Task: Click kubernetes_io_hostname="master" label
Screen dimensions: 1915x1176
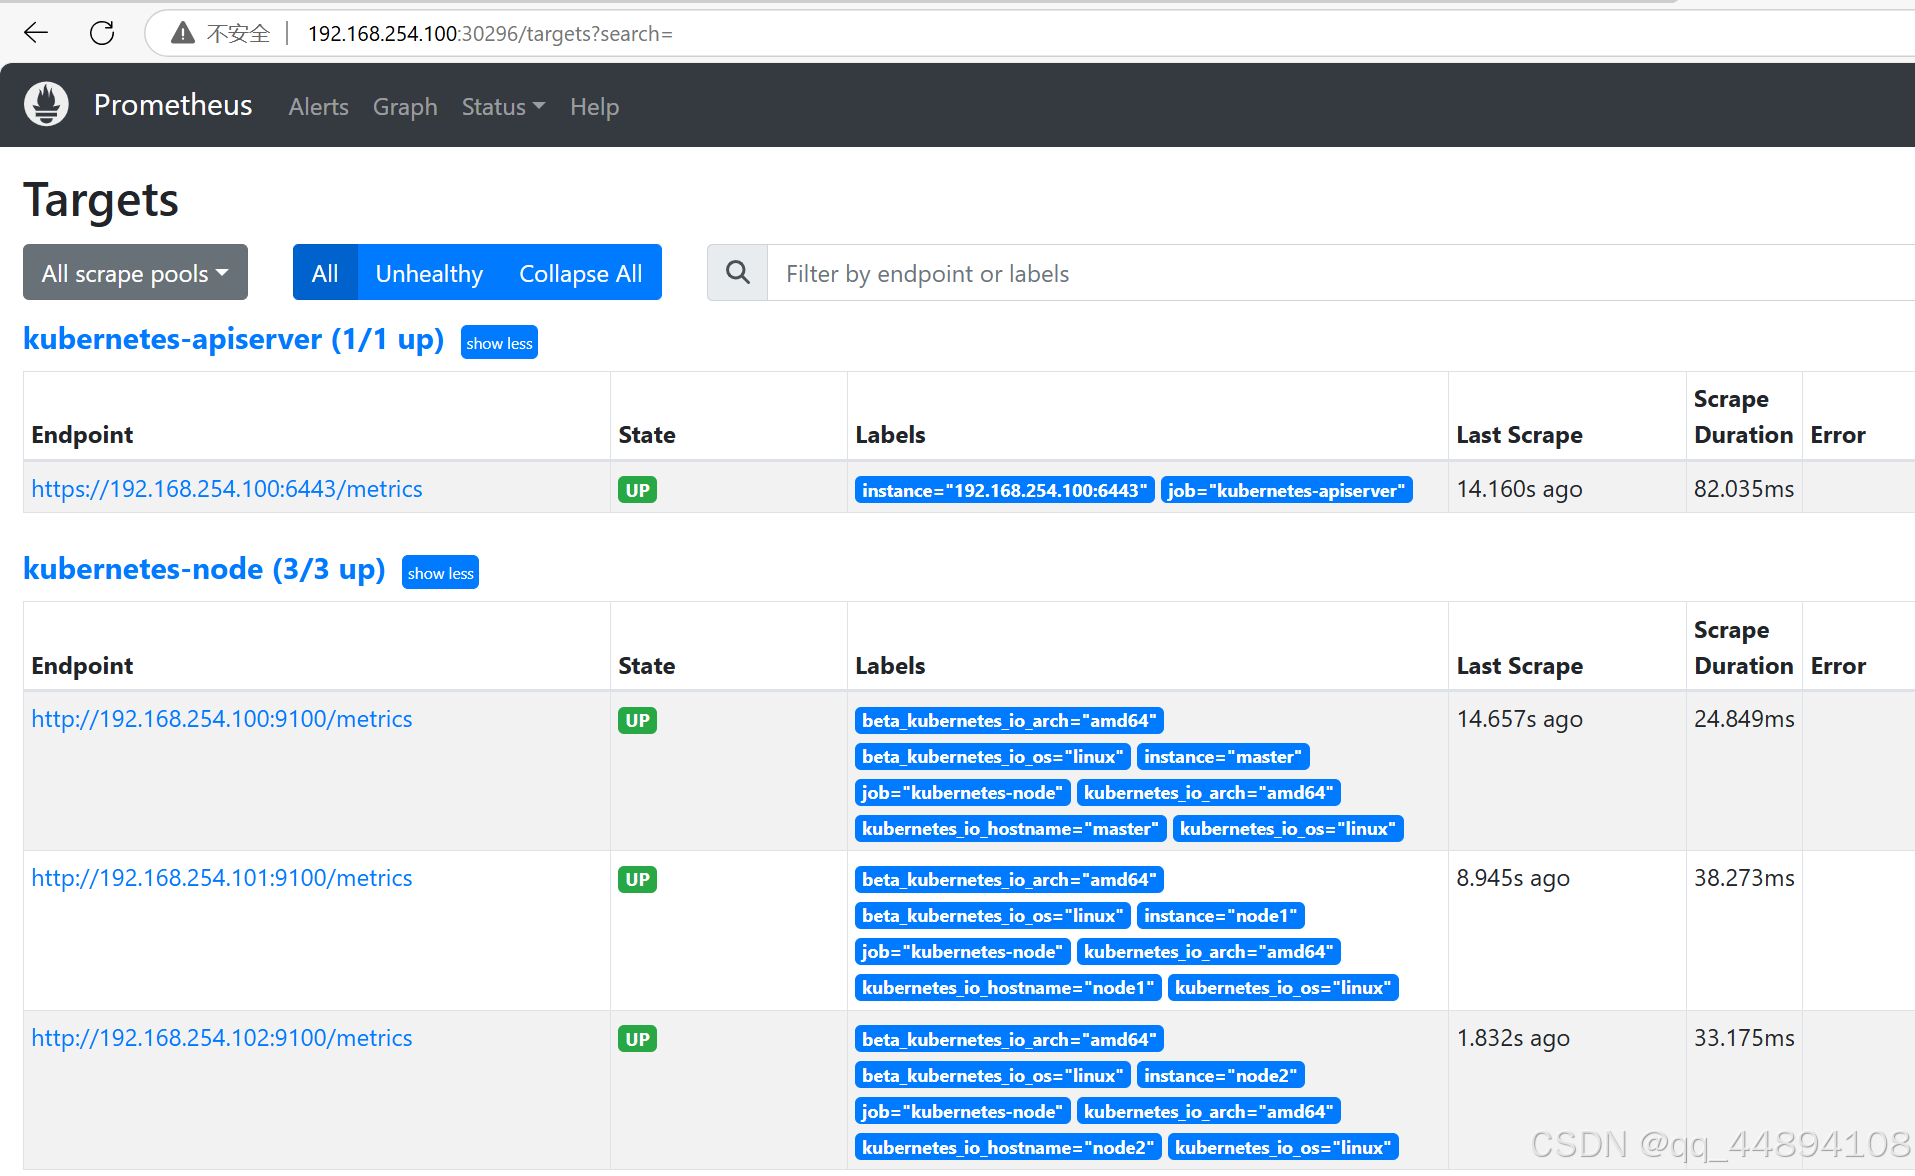Action: [1010, 828]
